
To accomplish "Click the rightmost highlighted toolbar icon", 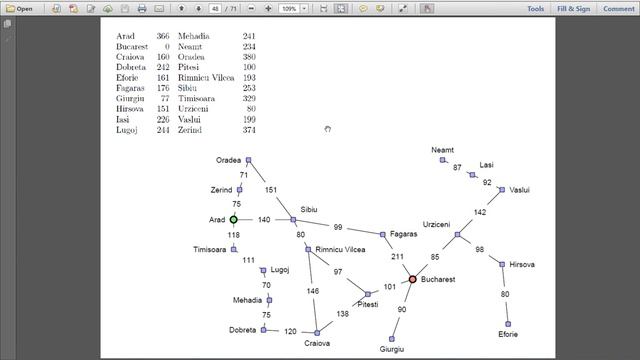I will tap(427, 9).
